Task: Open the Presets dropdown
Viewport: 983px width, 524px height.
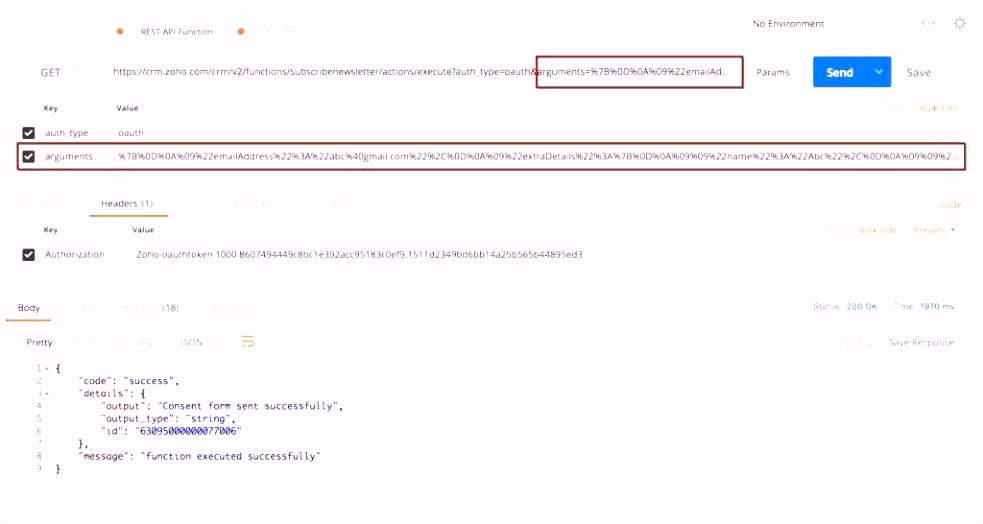Action: [x=933, y=230]
